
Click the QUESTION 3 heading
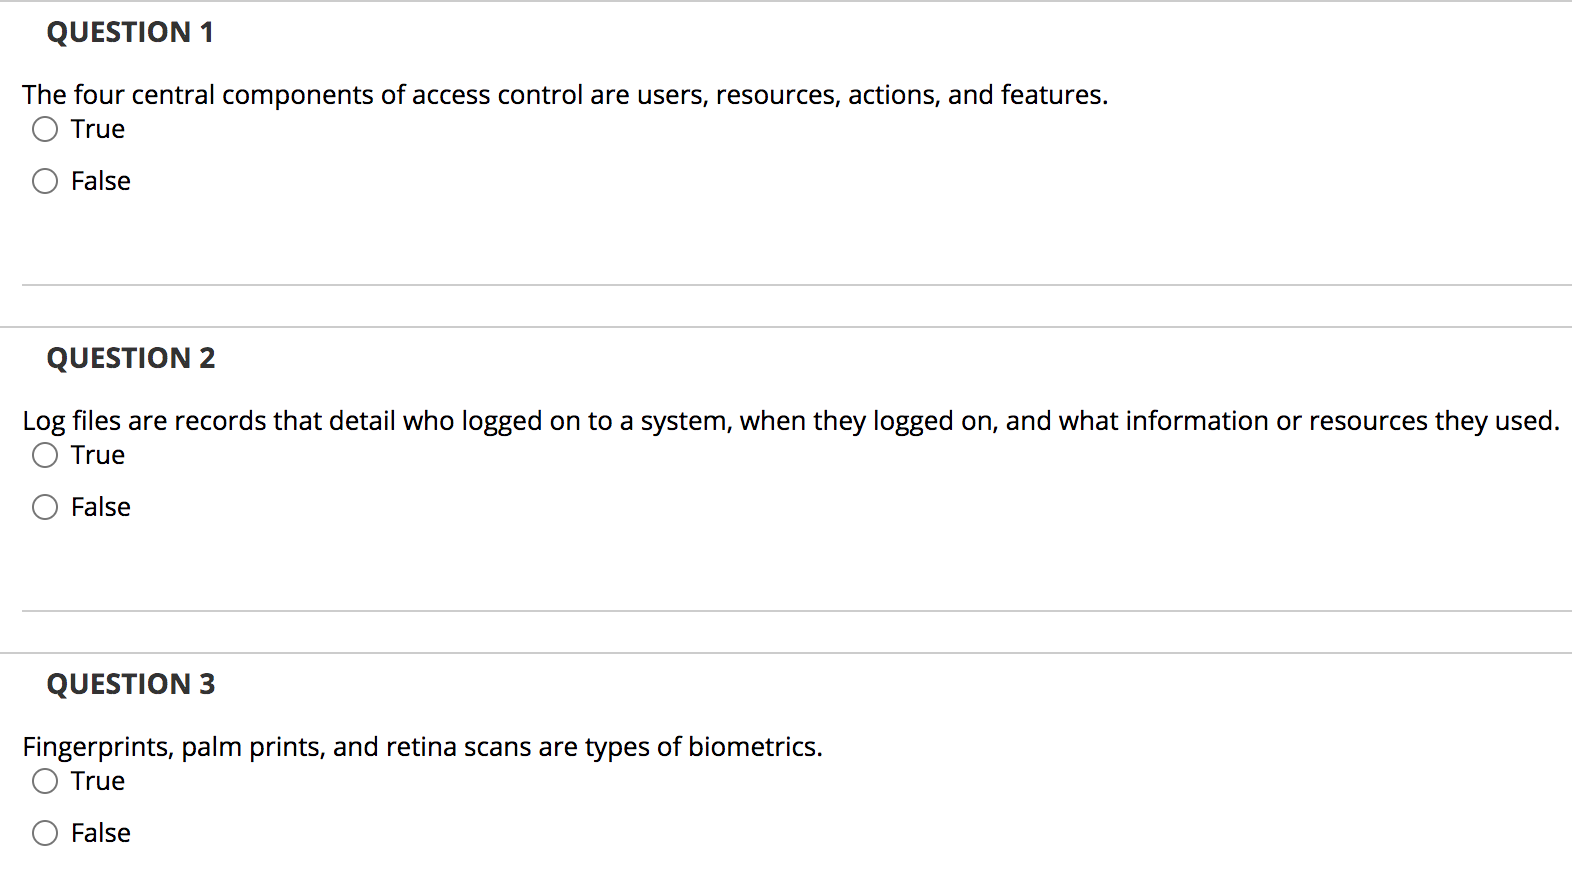click(x=131, y=684)
